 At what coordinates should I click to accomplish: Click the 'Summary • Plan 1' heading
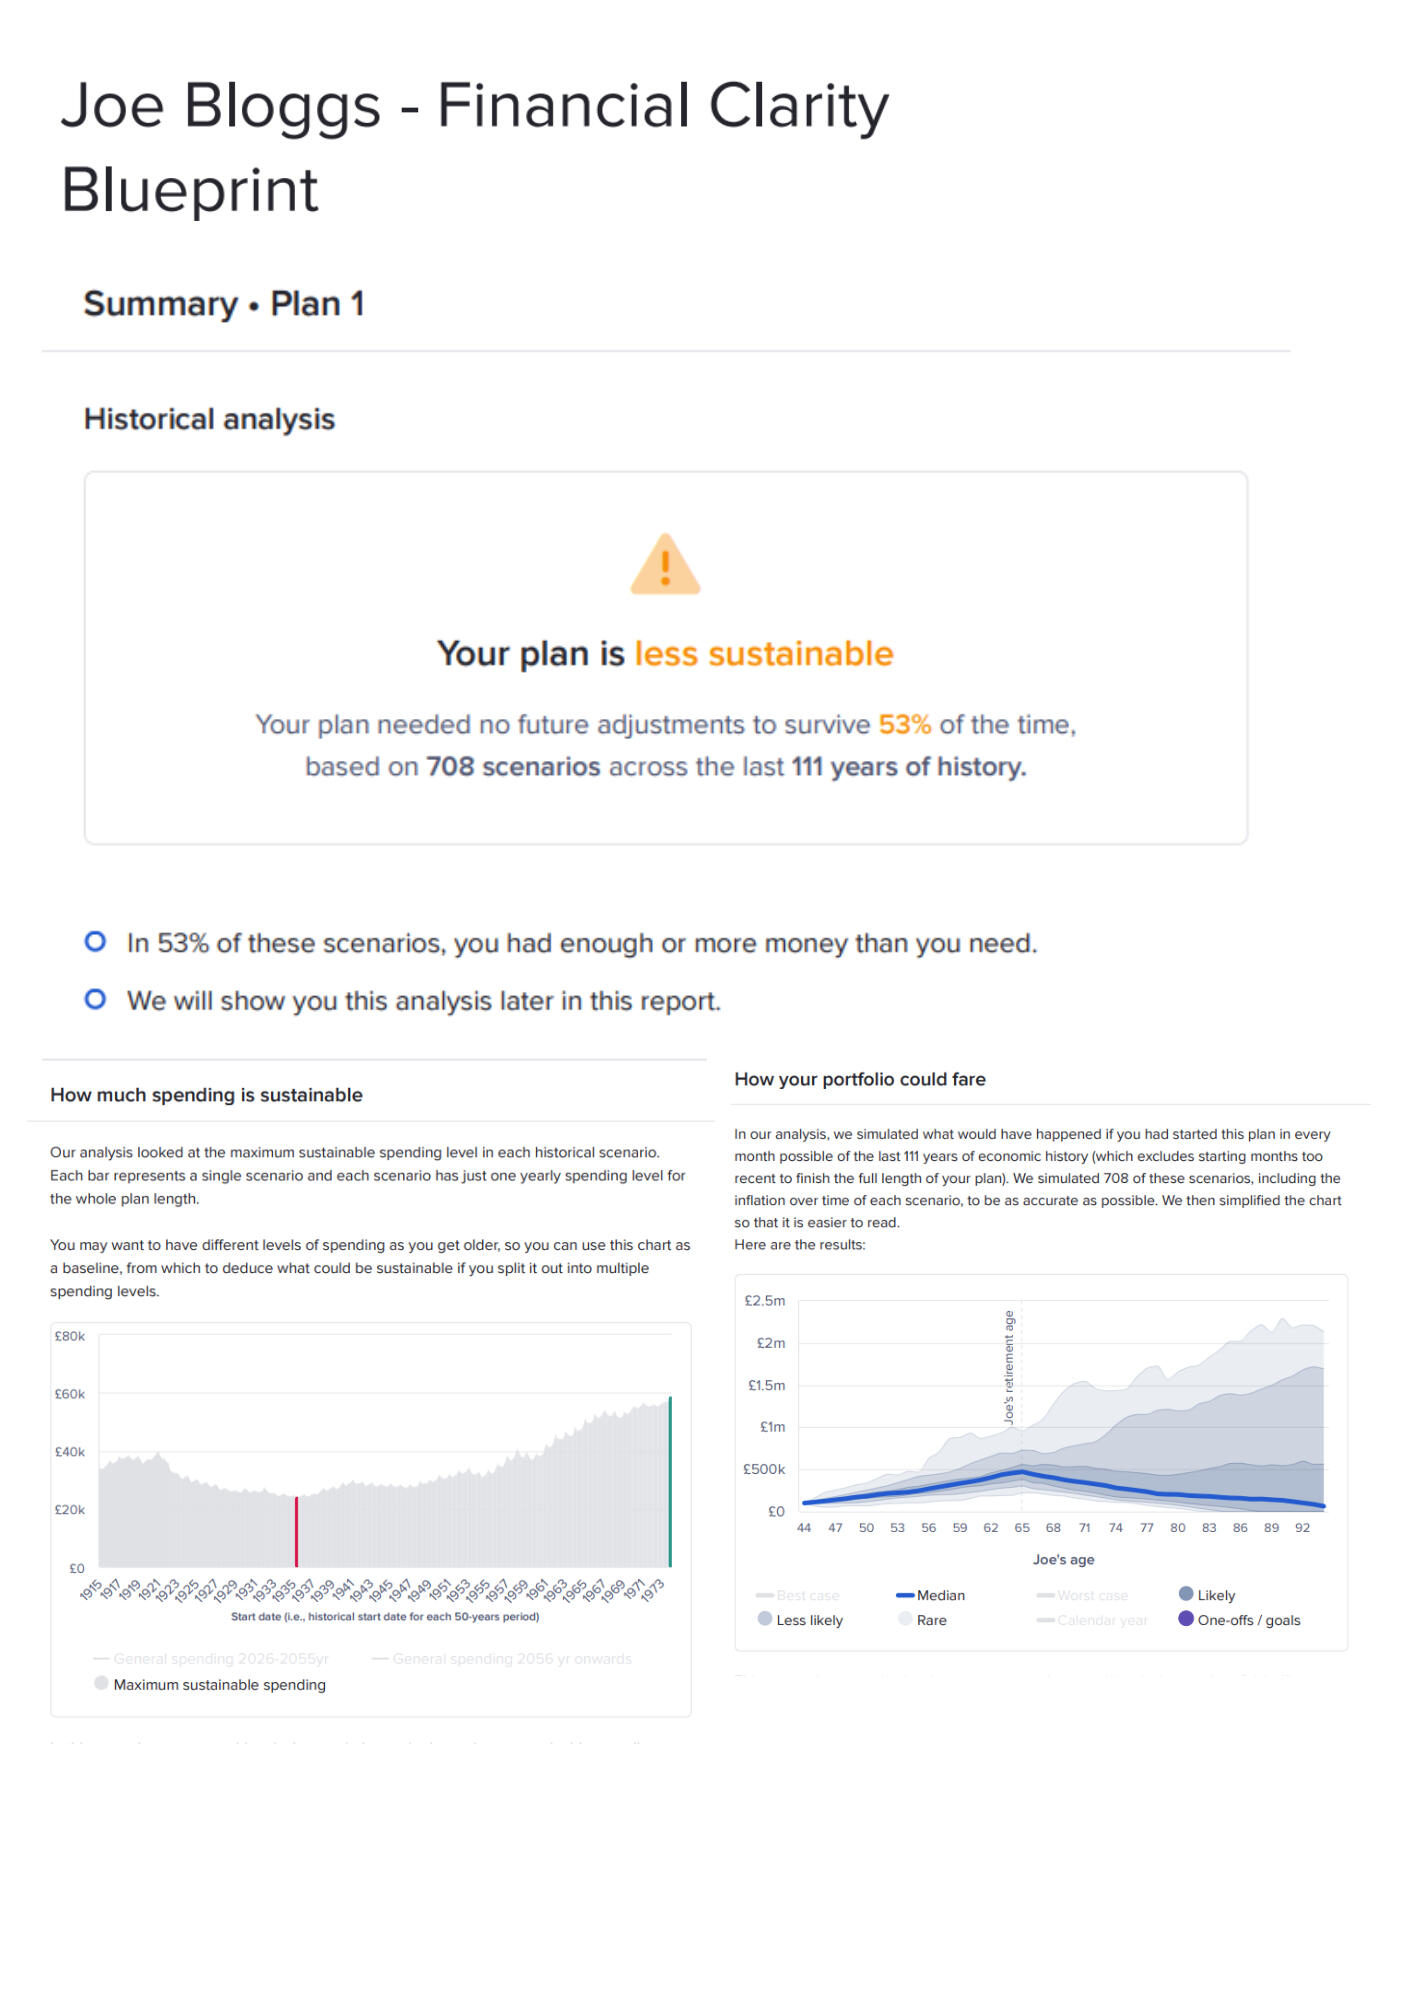[224, 303]
